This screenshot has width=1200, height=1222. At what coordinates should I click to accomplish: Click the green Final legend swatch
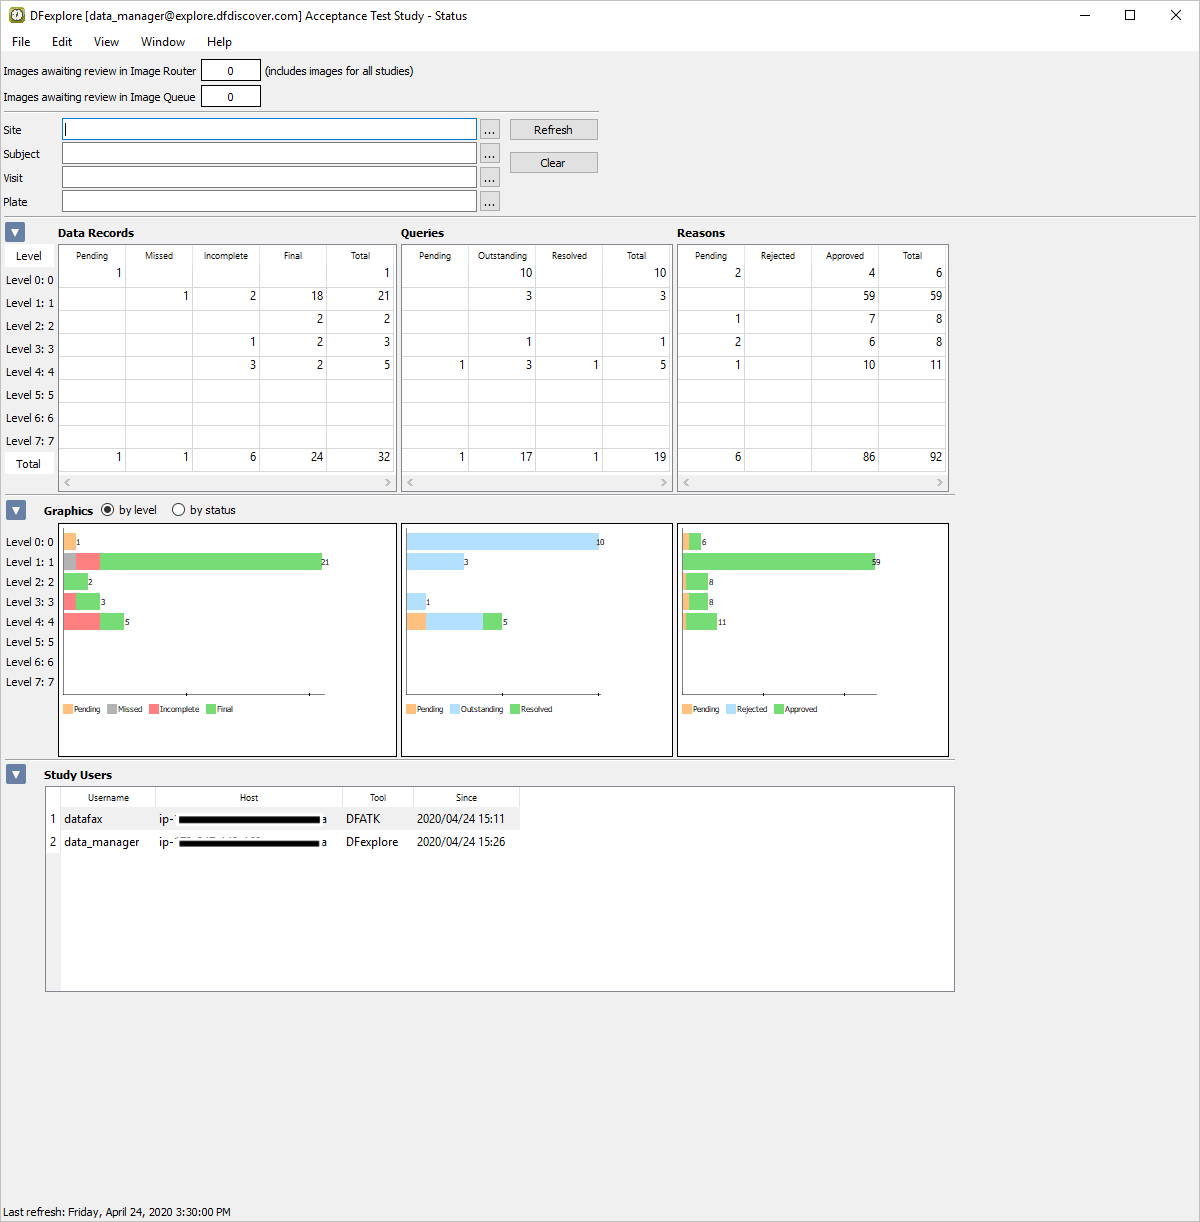211,709
